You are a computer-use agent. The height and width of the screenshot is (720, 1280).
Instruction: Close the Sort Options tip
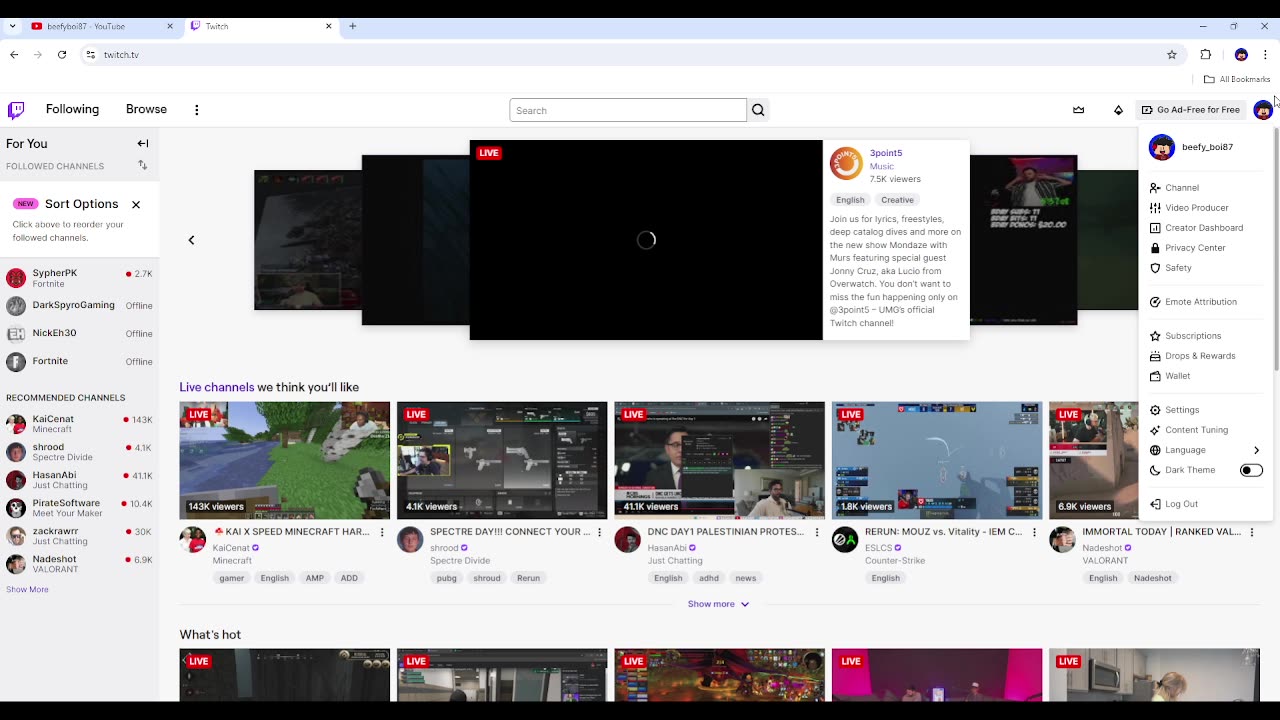tap(136, 204)
